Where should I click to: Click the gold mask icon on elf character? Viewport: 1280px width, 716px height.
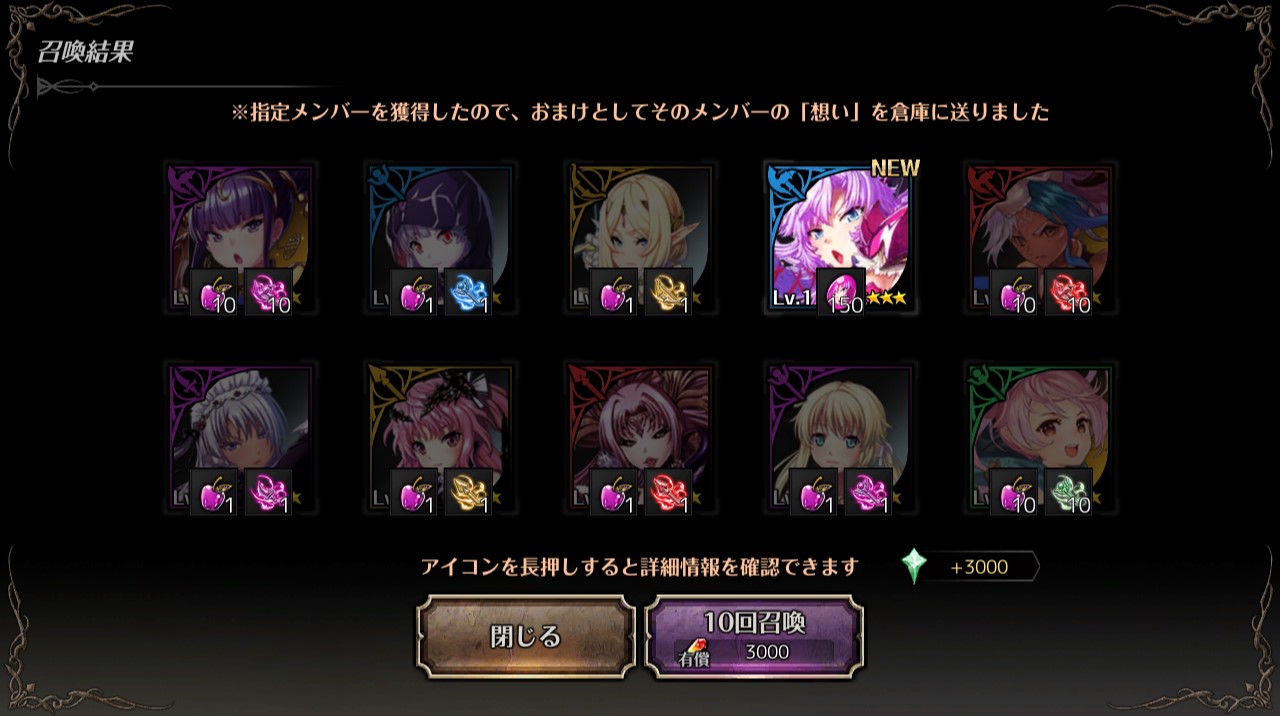668,292
